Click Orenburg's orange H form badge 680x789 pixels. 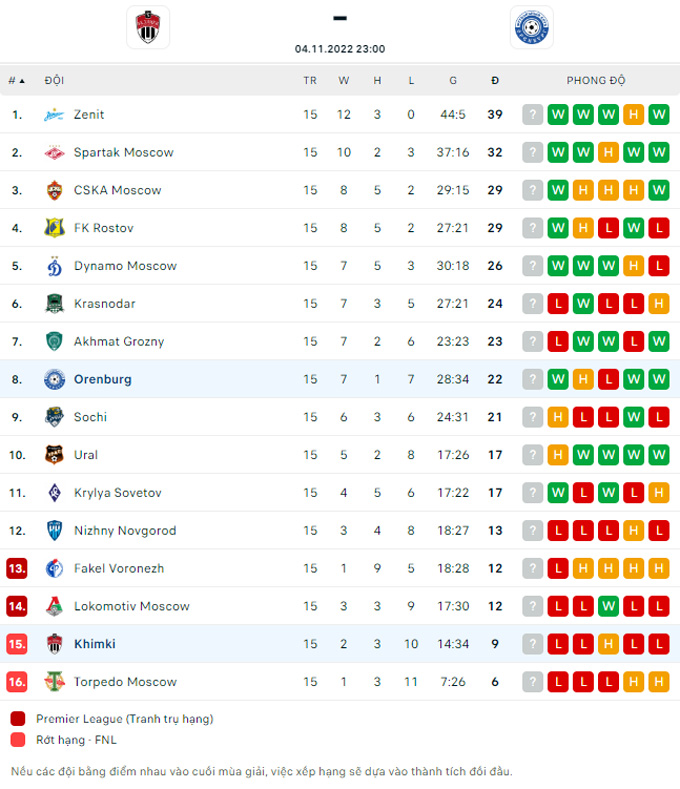click(x=583, y=379)
